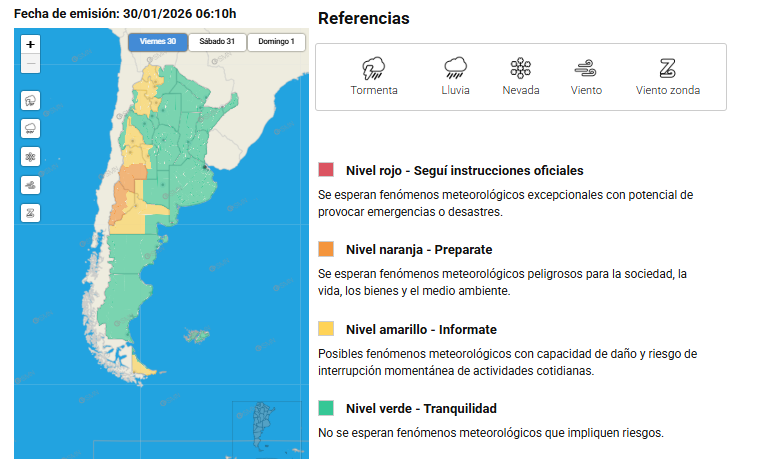770x459 pixels.
Task: Click the Nevada label text
Action: [521, 90]
